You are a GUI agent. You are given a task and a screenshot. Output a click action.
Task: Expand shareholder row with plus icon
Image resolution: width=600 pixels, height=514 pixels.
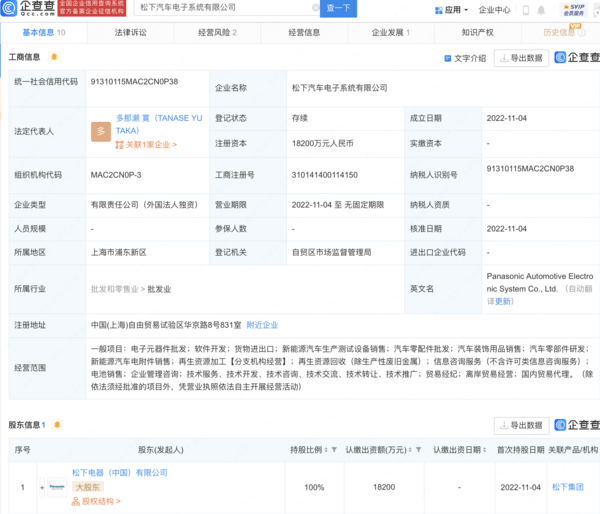pyautogui.click(x=42, y=487)
